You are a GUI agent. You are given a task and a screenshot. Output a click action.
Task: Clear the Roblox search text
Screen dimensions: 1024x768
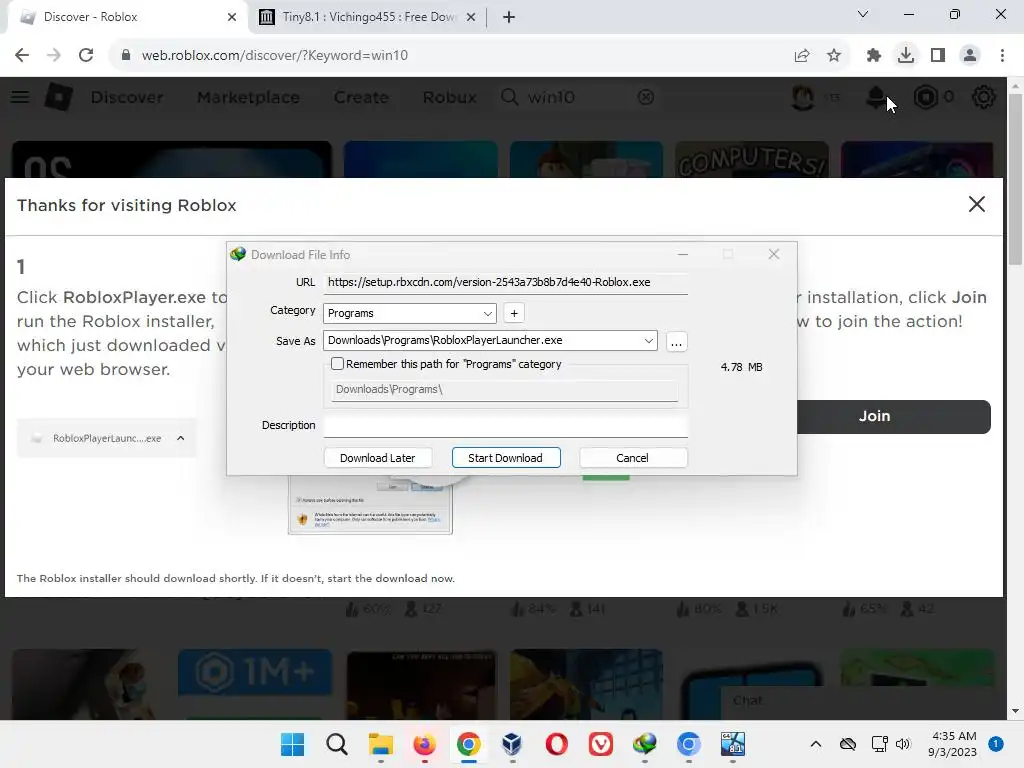tap(646, 97)
